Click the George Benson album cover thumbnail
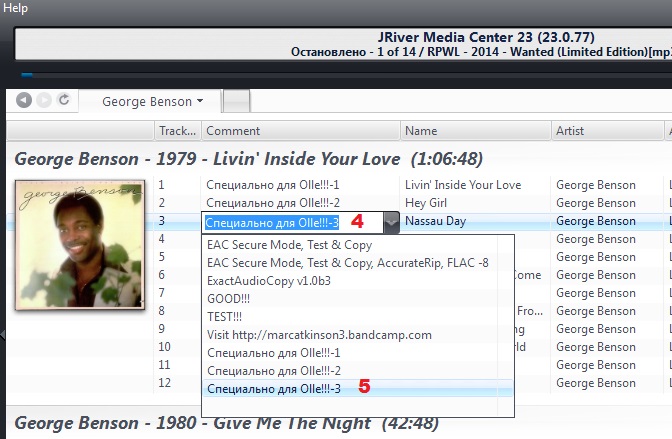Viewport: 672px width, 439px height. [80, 245]
